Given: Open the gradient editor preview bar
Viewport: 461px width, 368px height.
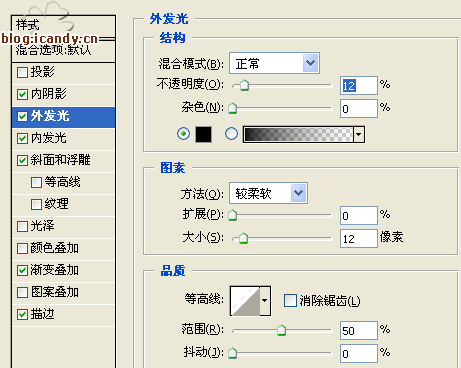Looking at the screenshot, I should coord(298,134).
